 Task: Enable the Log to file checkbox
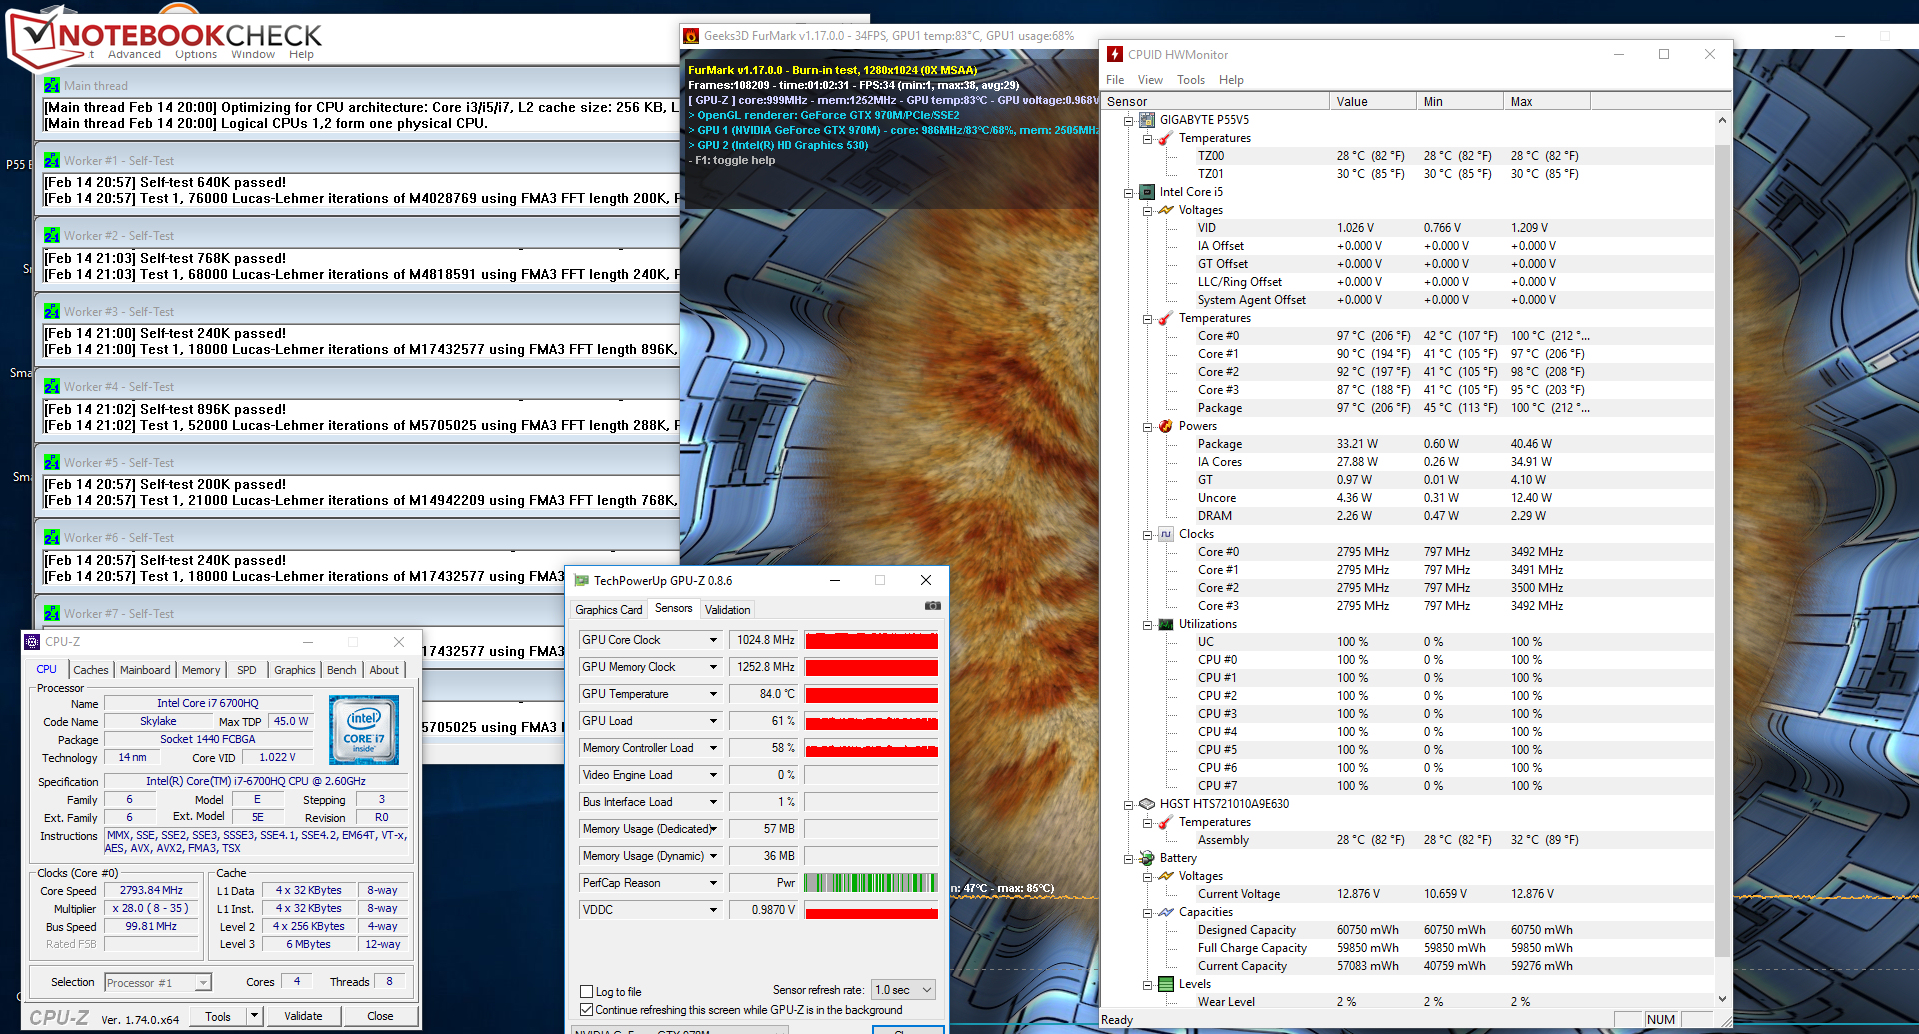point(587,992)
